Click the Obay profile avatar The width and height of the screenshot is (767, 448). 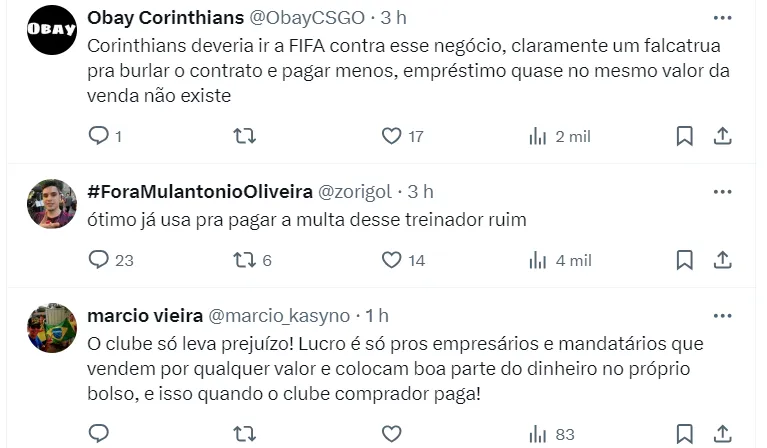click(51, 30)
